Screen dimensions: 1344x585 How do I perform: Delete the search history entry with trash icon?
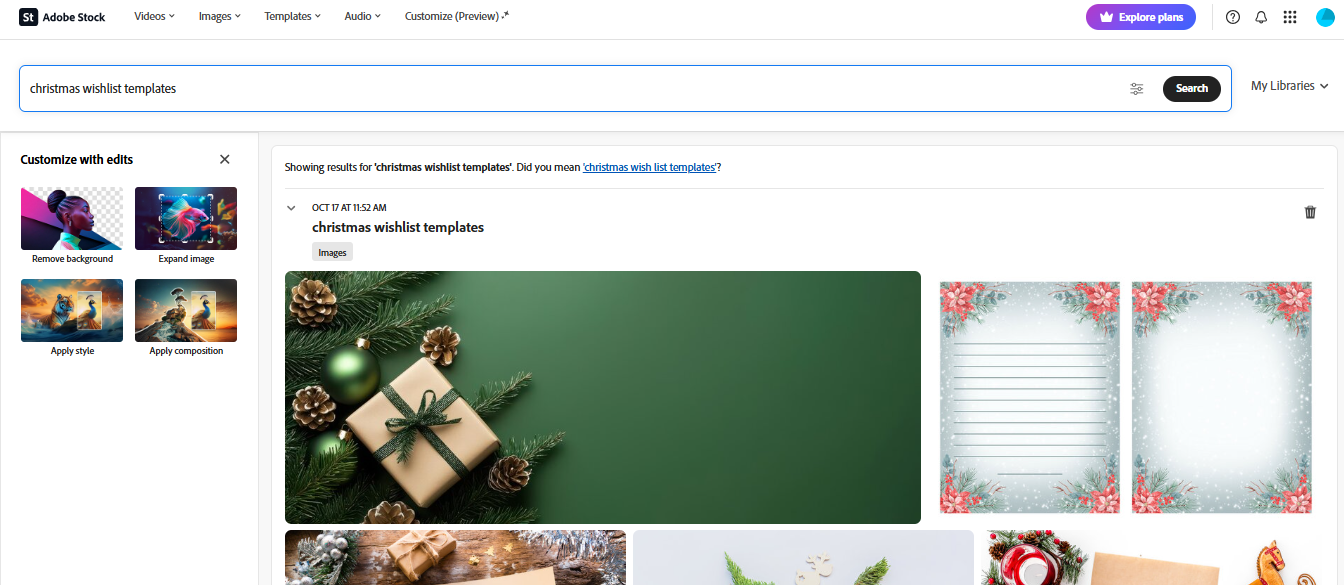coord(1310,212)
